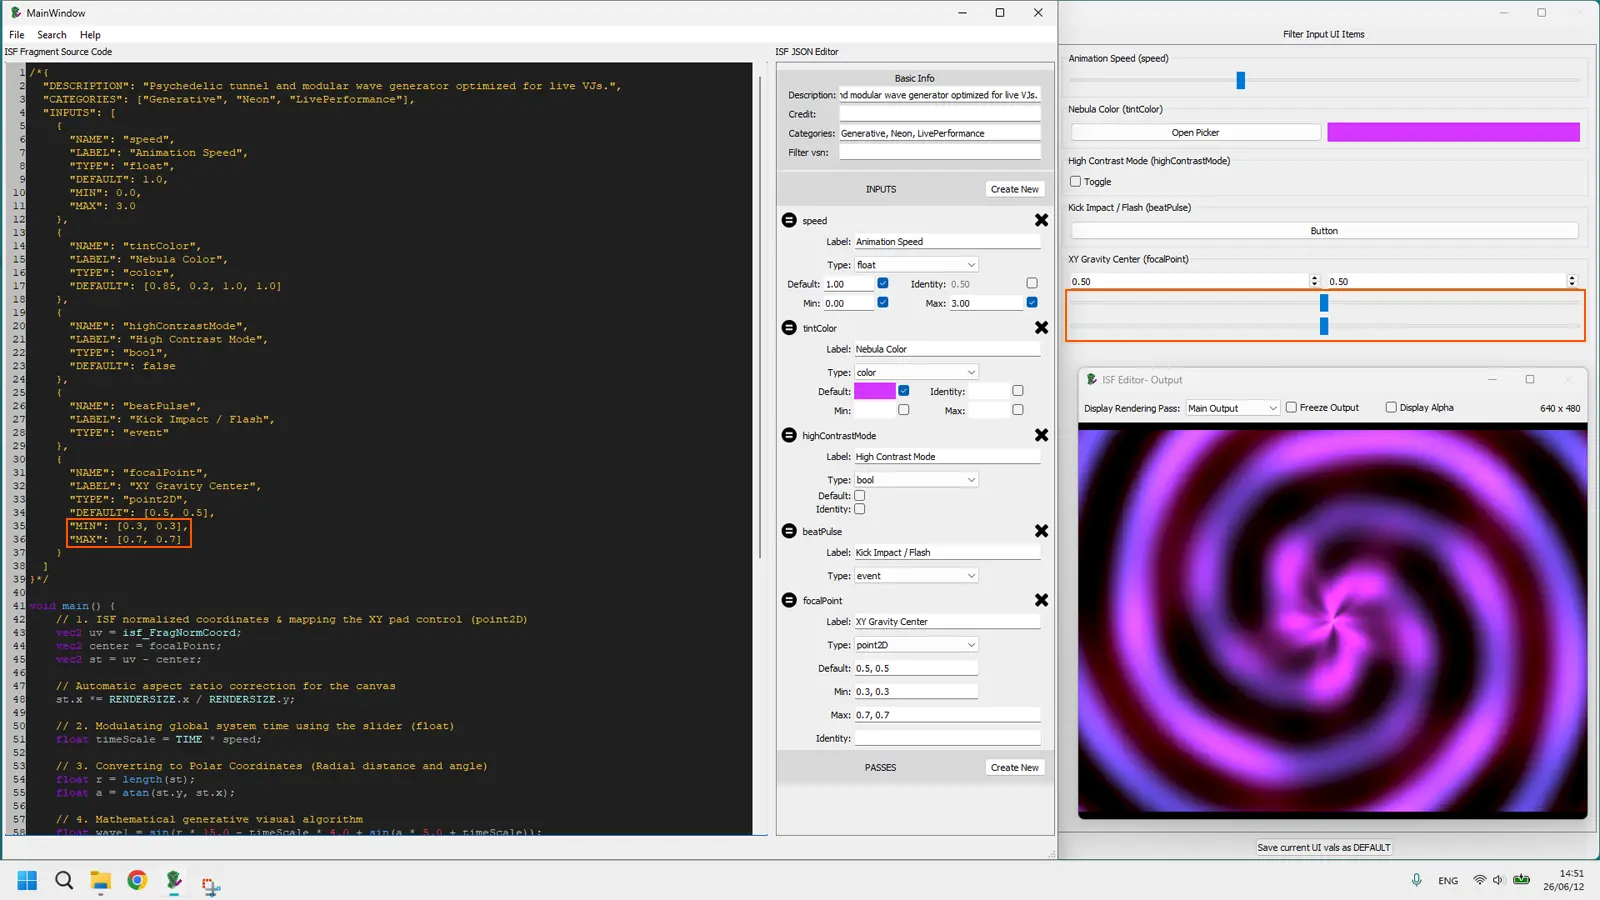Collapse the beatPulse input entry
1600x900 pixels.
click(789, 531)
